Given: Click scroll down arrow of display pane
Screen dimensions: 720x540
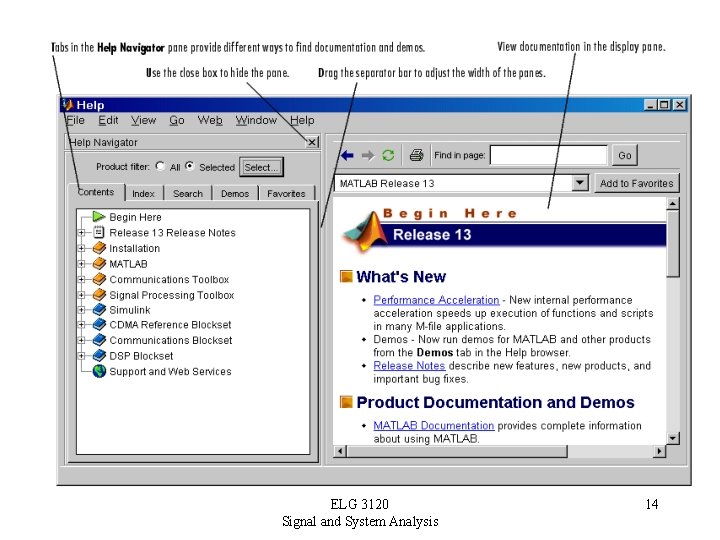Looking at the screenshot, I should 673,438.
